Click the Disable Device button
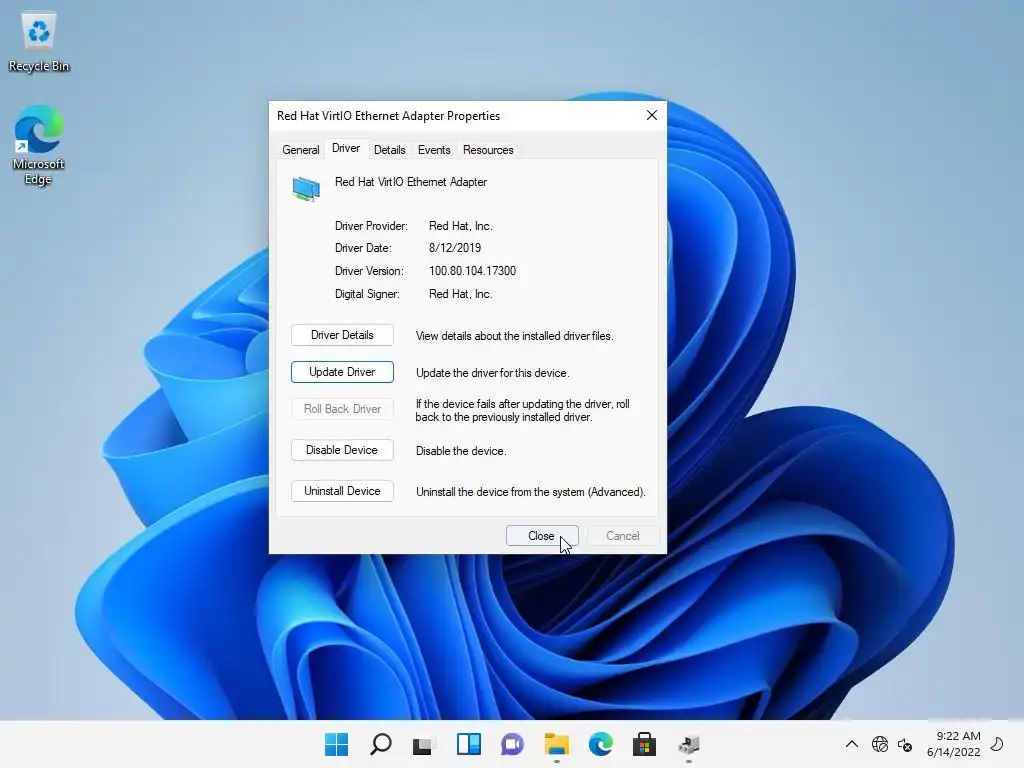Image resolution: width=1024 pixels, height=768 pixels. [342, 450]
